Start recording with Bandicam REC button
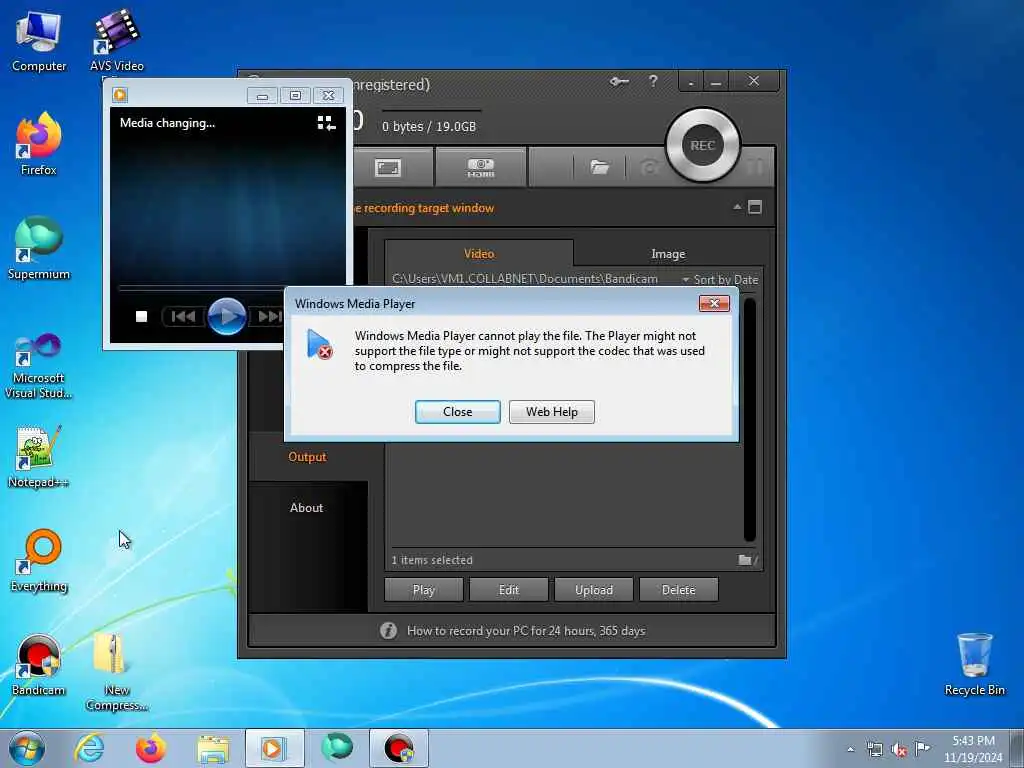 703,145
